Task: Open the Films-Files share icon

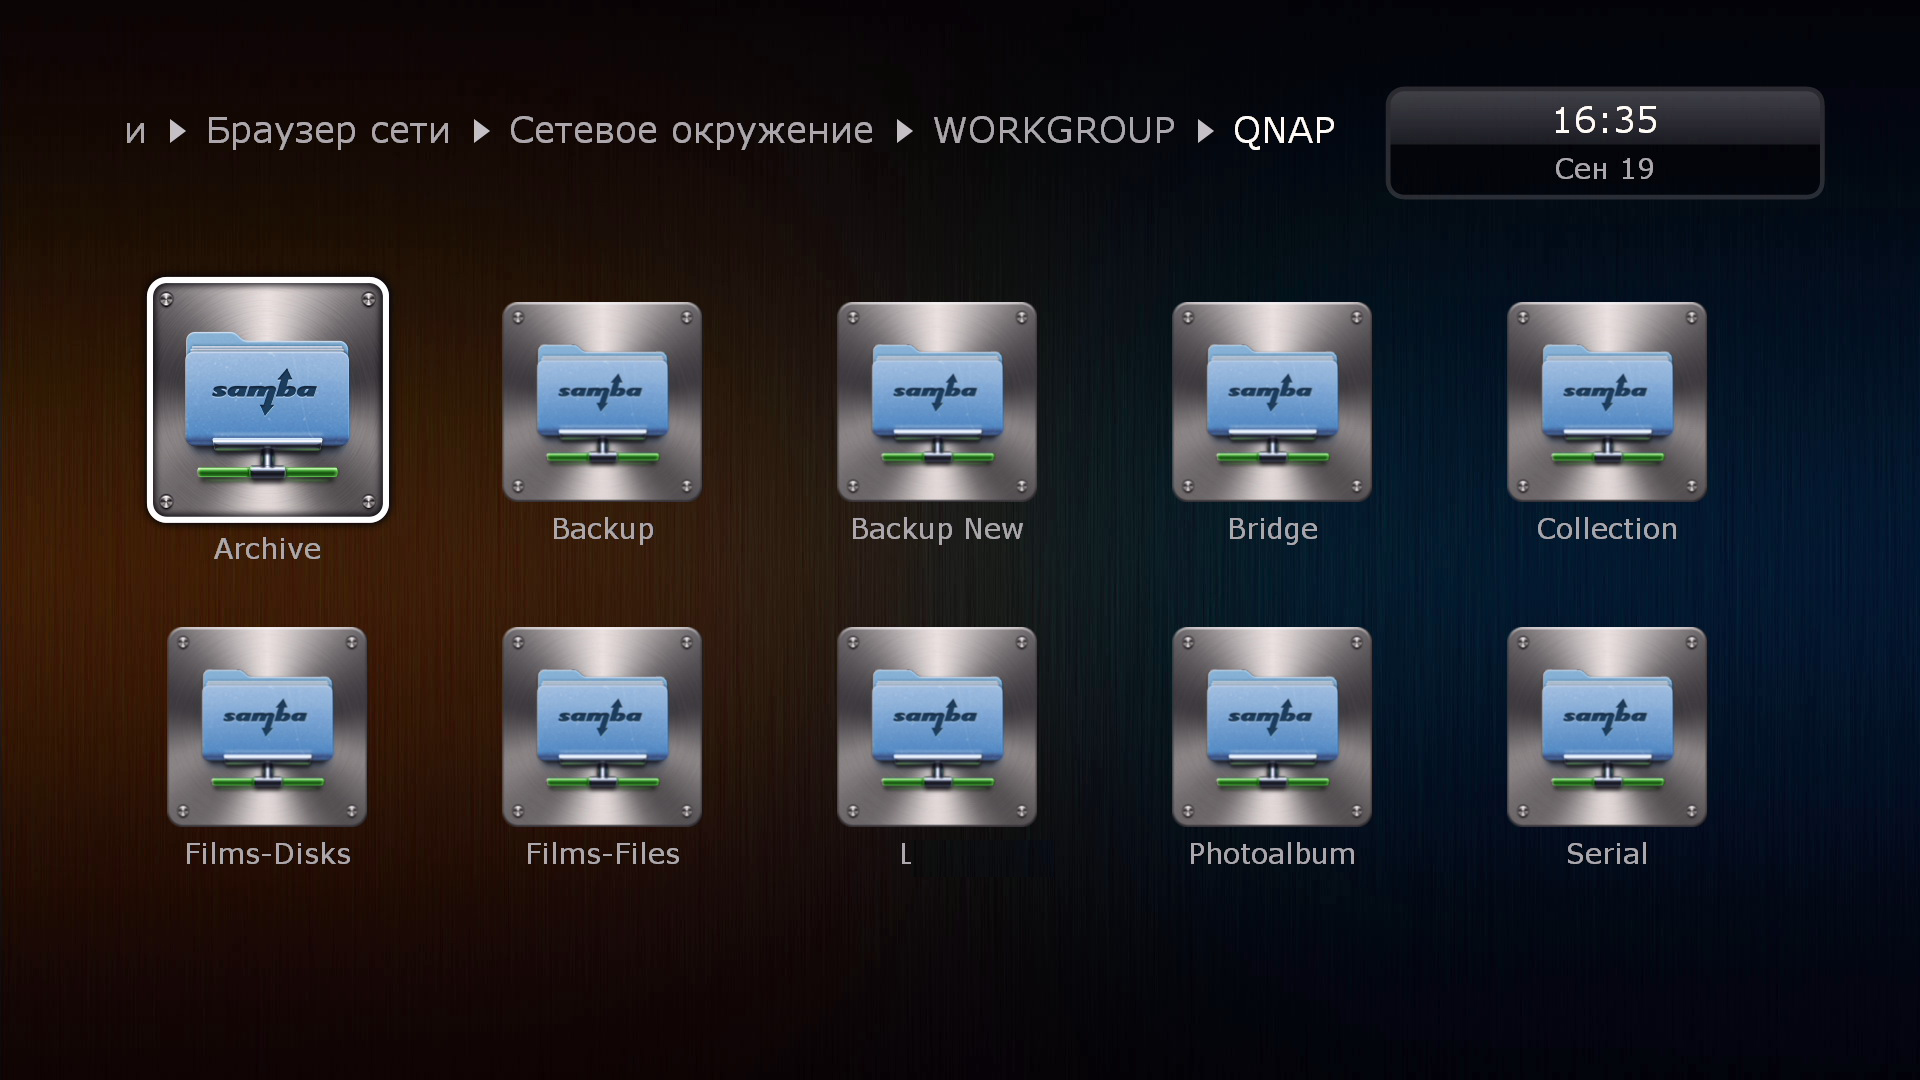Action: click(602, 726)
